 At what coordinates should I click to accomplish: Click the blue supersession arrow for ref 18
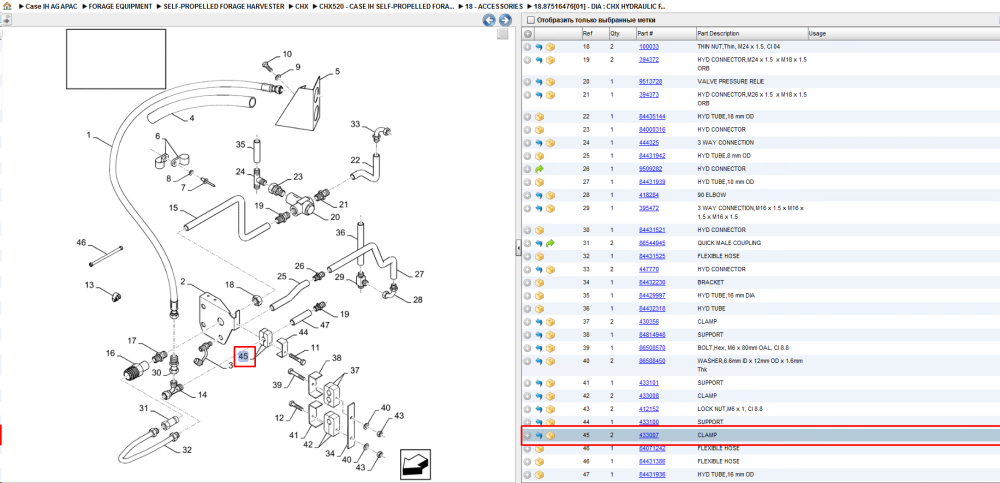coord(539,47)
